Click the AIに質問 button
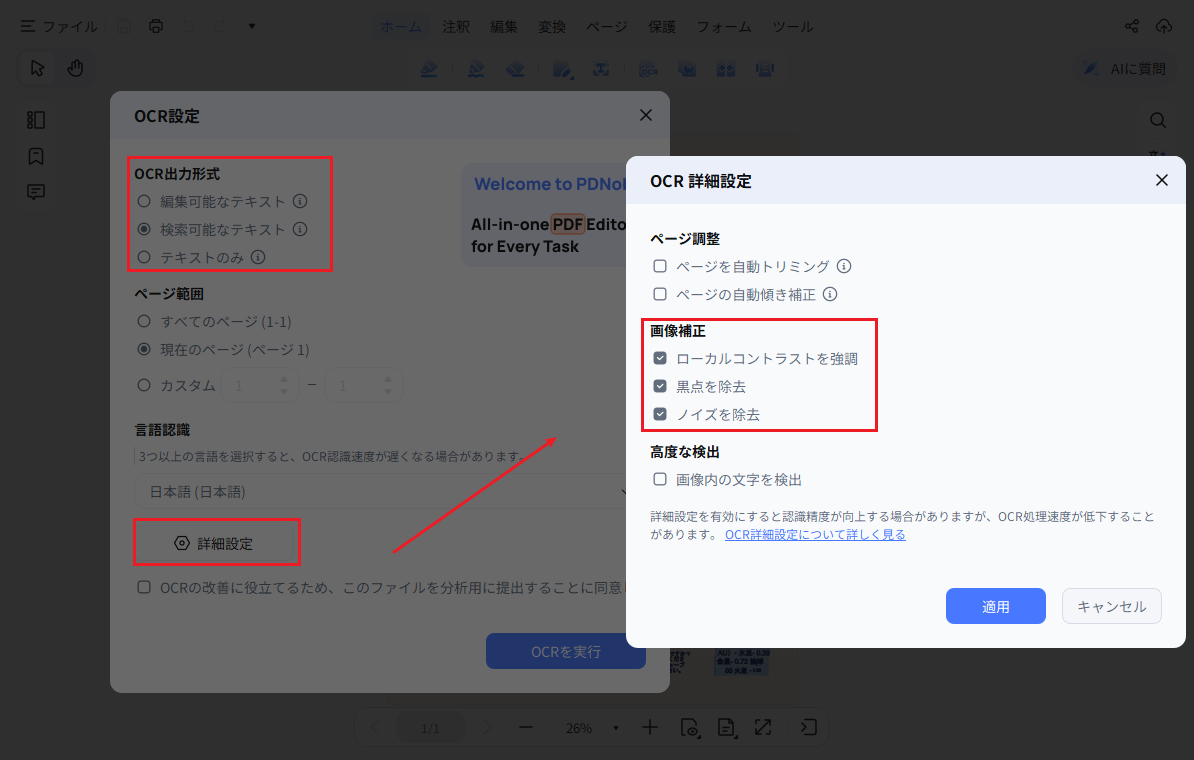 [x=1125, y=69]
